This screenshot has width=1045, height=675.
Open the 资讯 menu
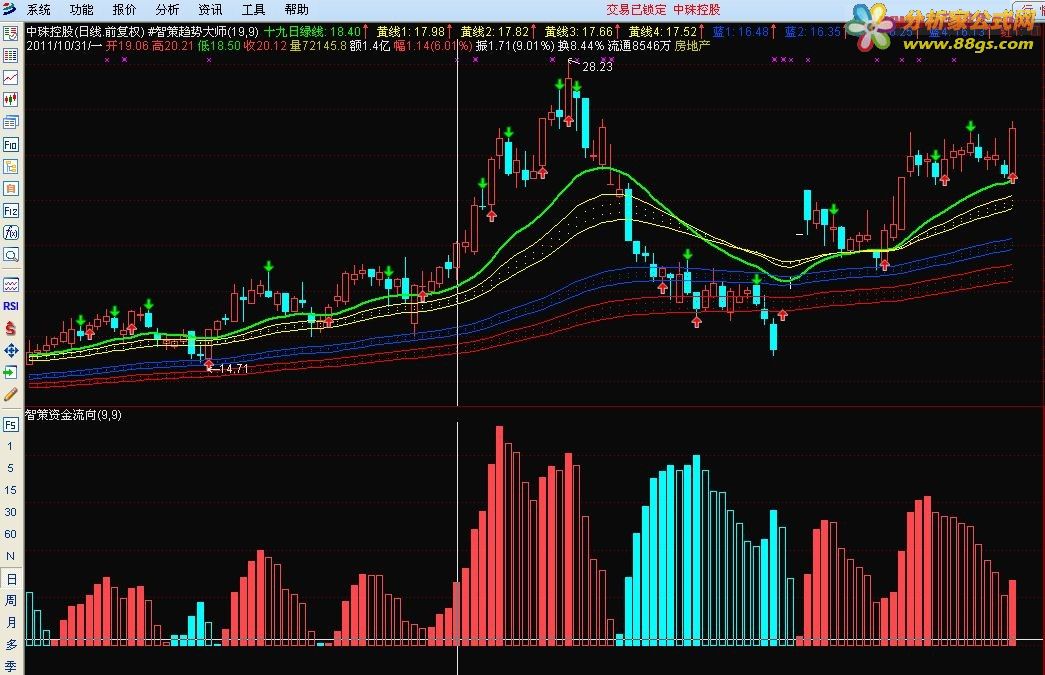(x=210, y=9)
